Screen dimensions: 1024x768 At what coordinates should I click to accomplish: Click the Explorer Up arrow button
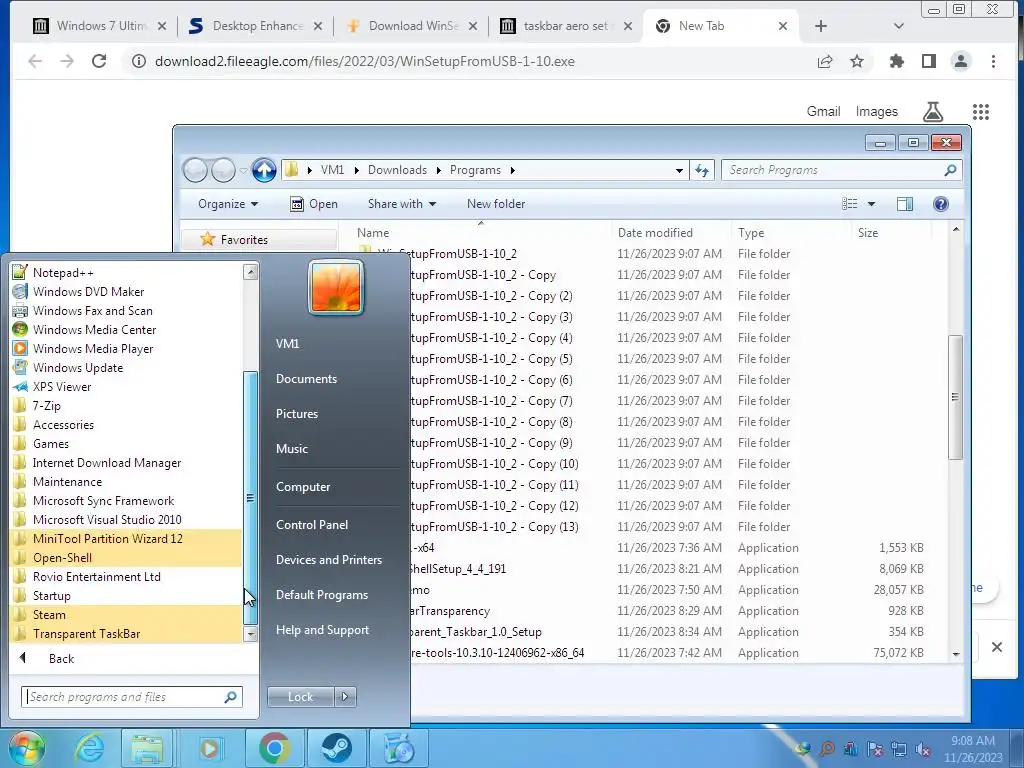point(264,170)
